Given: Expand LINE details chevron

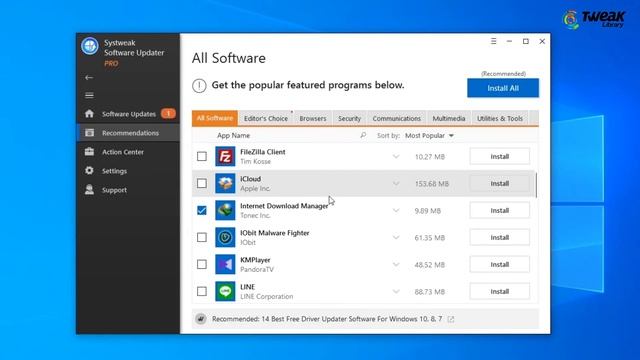Looking at the screenshot, I should point(396,291).
